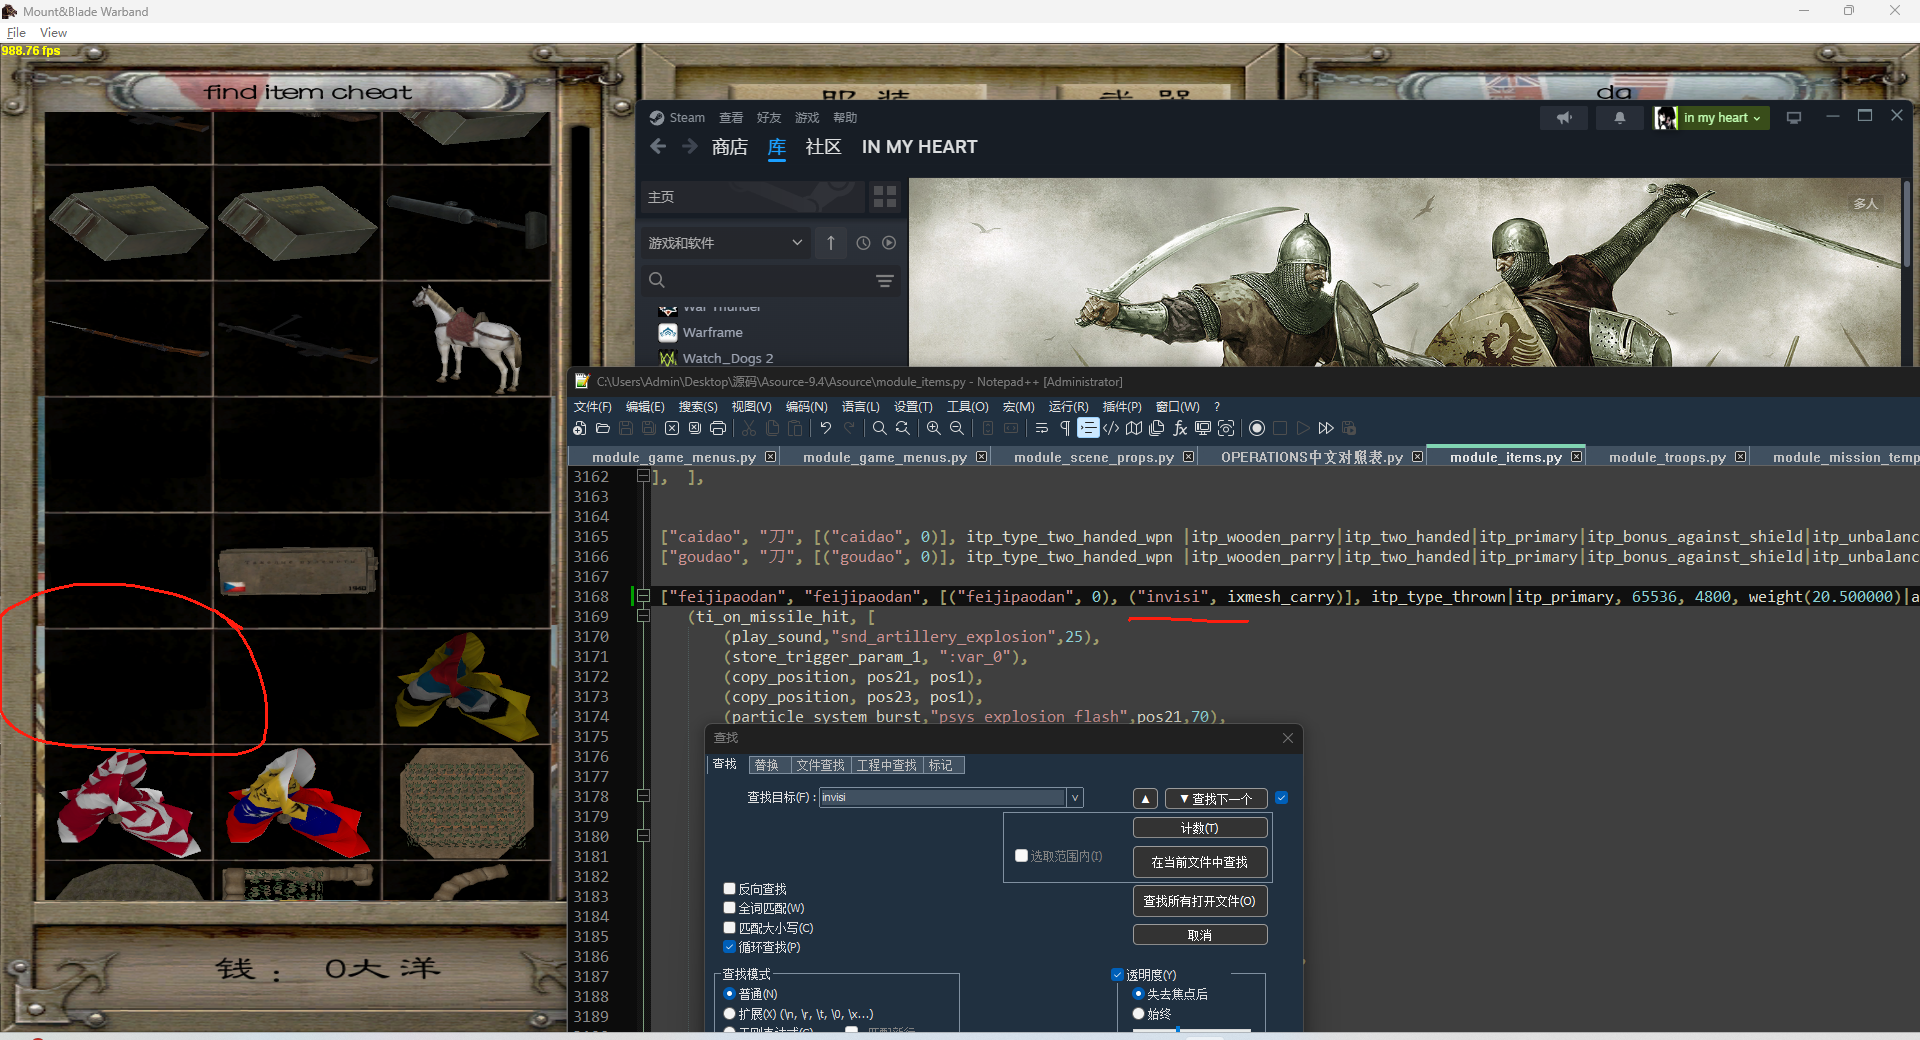This screenshot has width=1920, height=1040.
Task: Enable the 全词匹配(W) checkbox
Action: click(x=729, y=908)
